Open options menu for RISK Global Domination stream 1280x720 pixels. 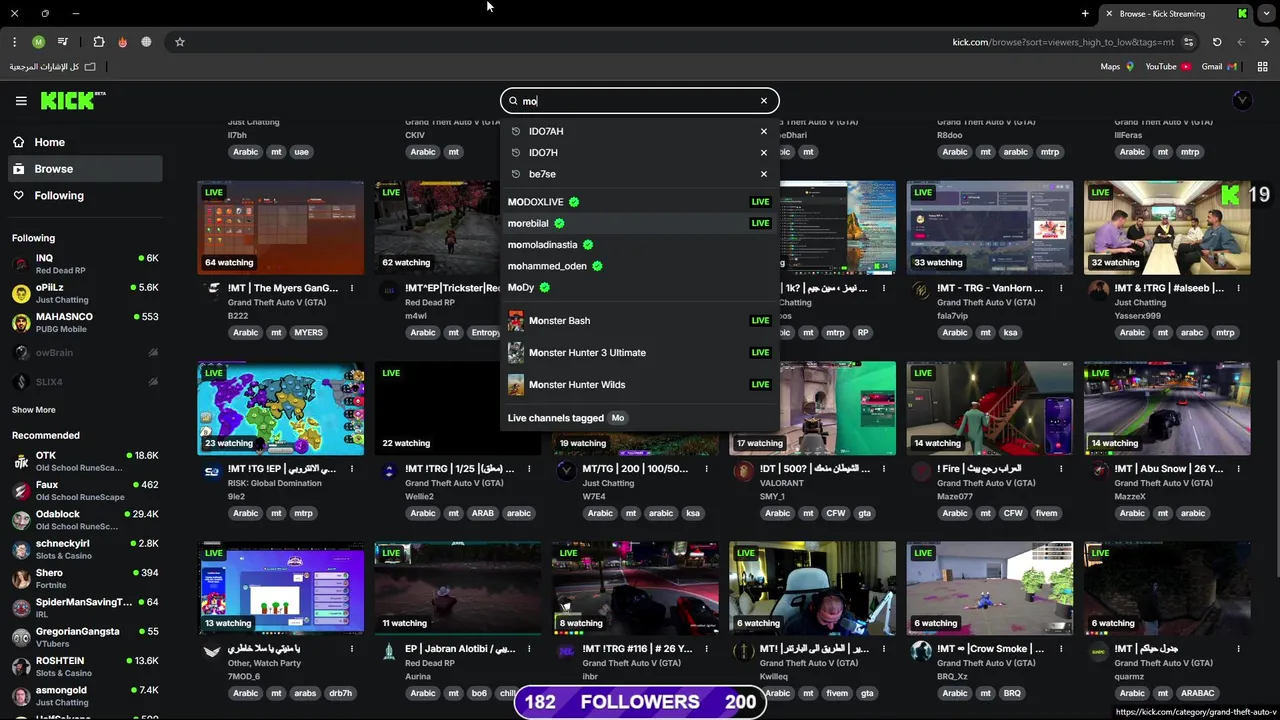coord(352,468)
